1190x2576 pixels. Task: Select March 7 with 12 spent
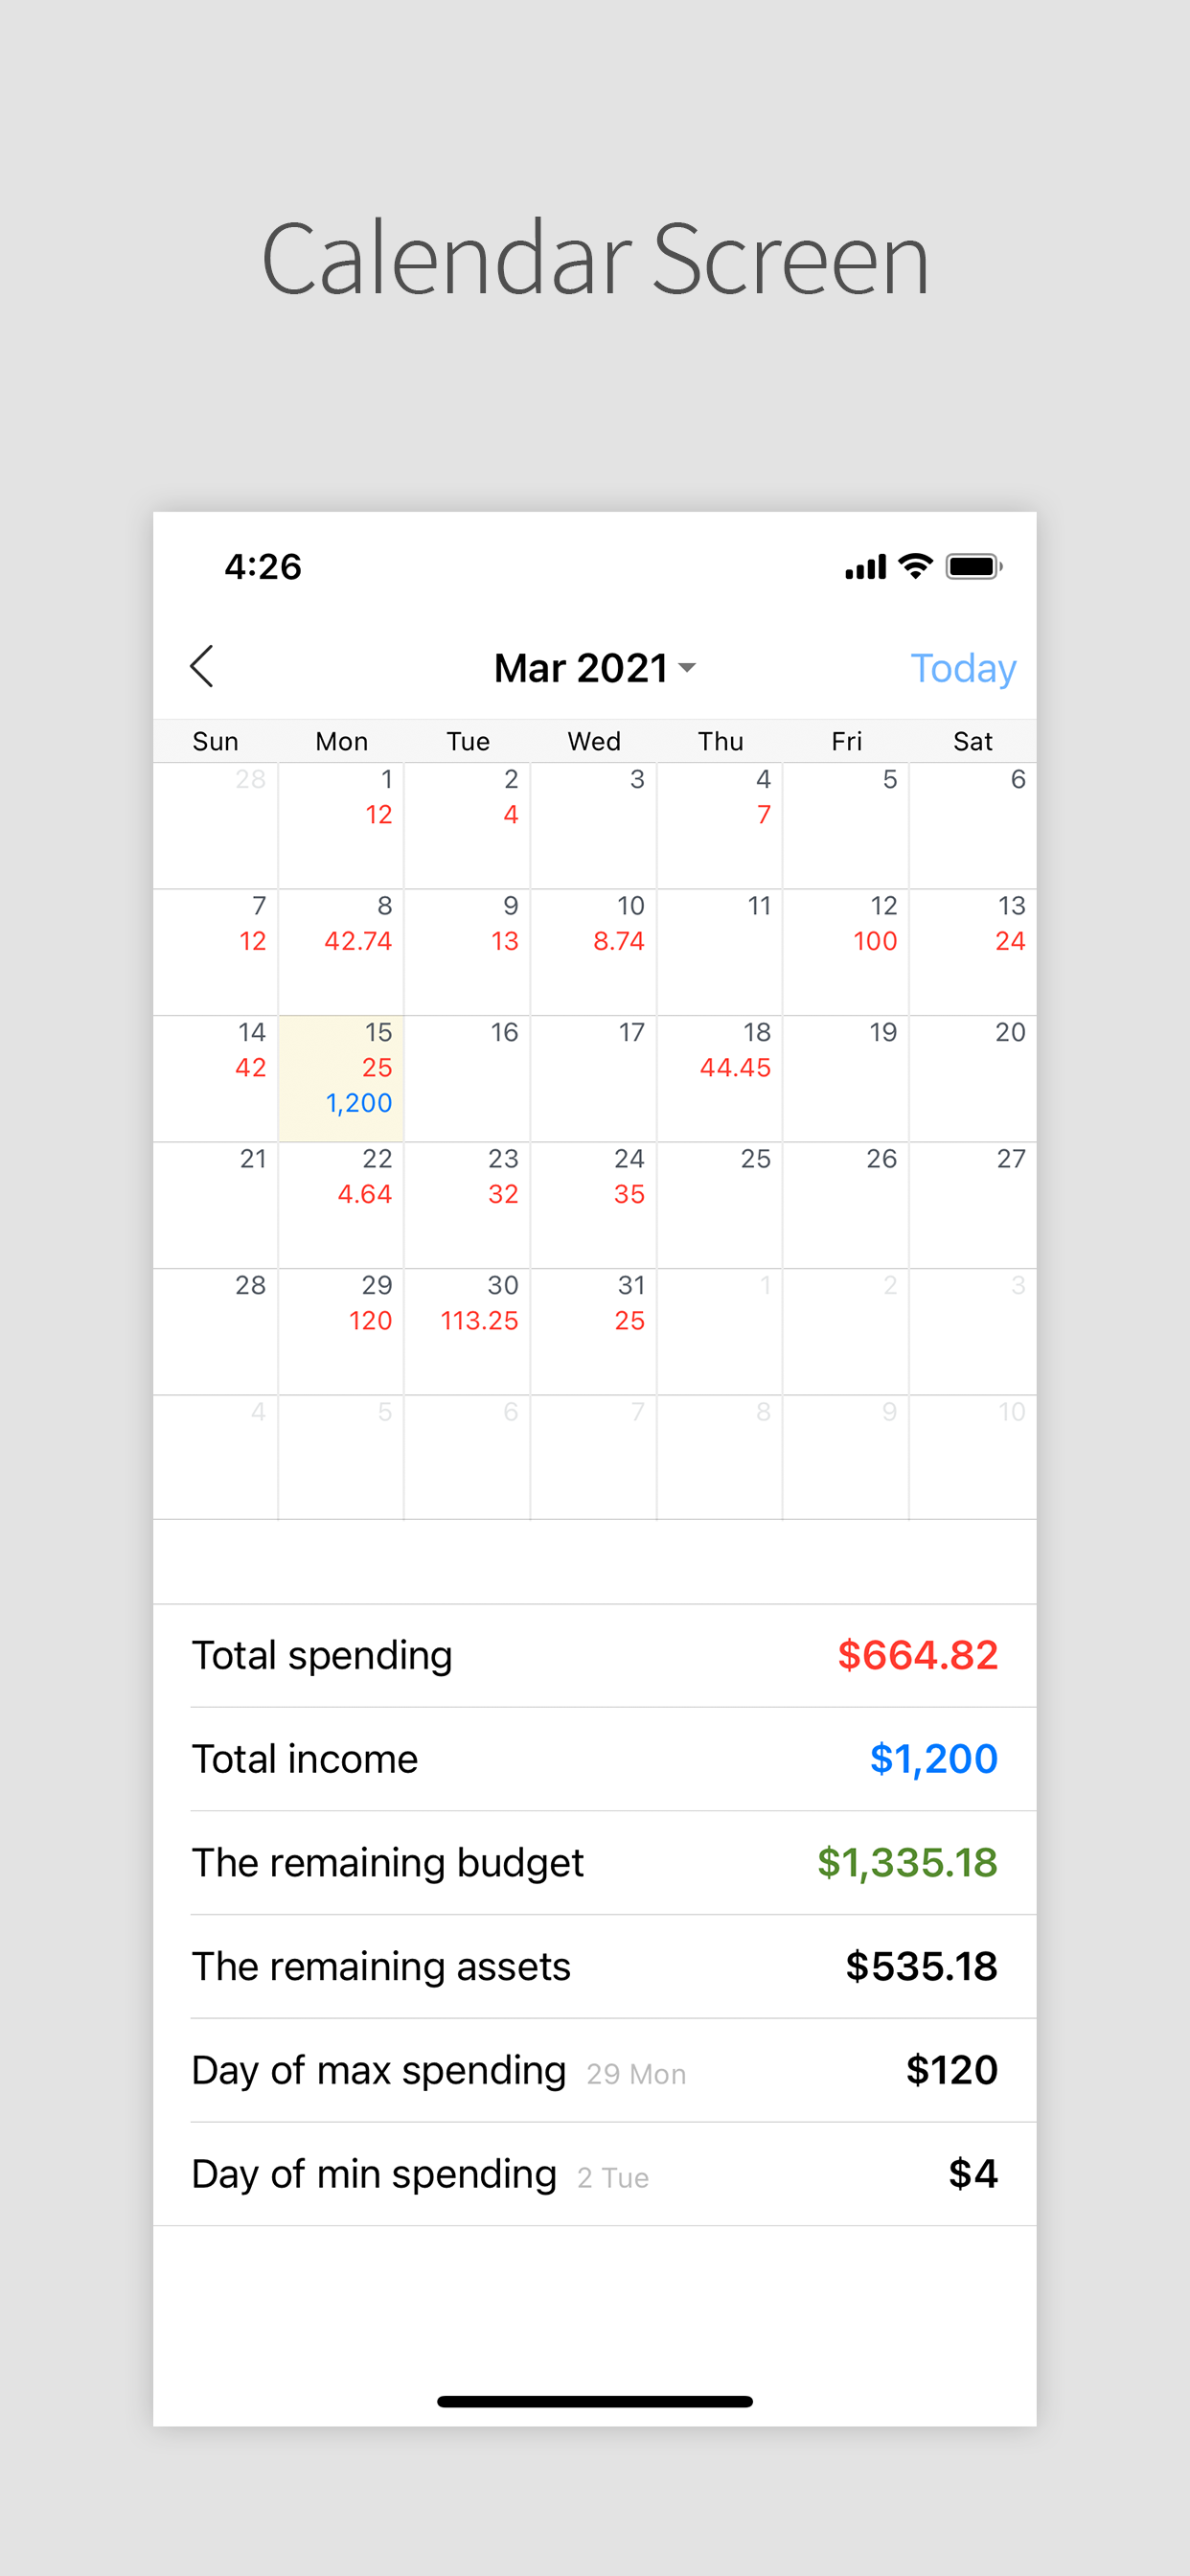coord(215,952)
